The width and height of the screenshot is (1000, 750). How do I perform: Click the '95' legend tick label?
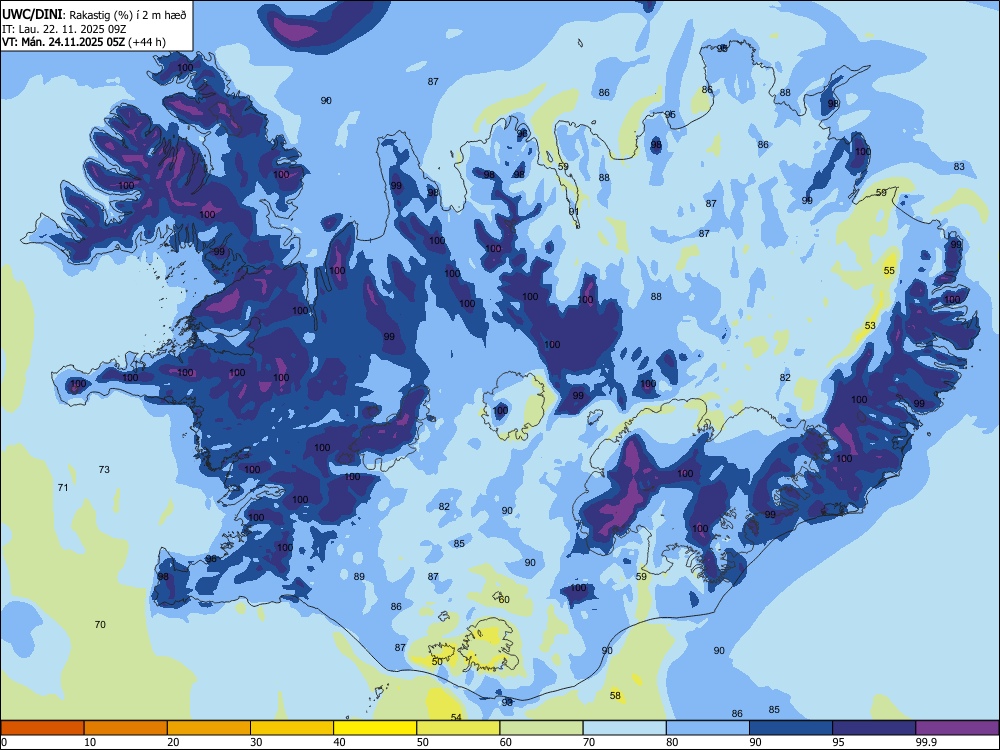pos(838,742)
